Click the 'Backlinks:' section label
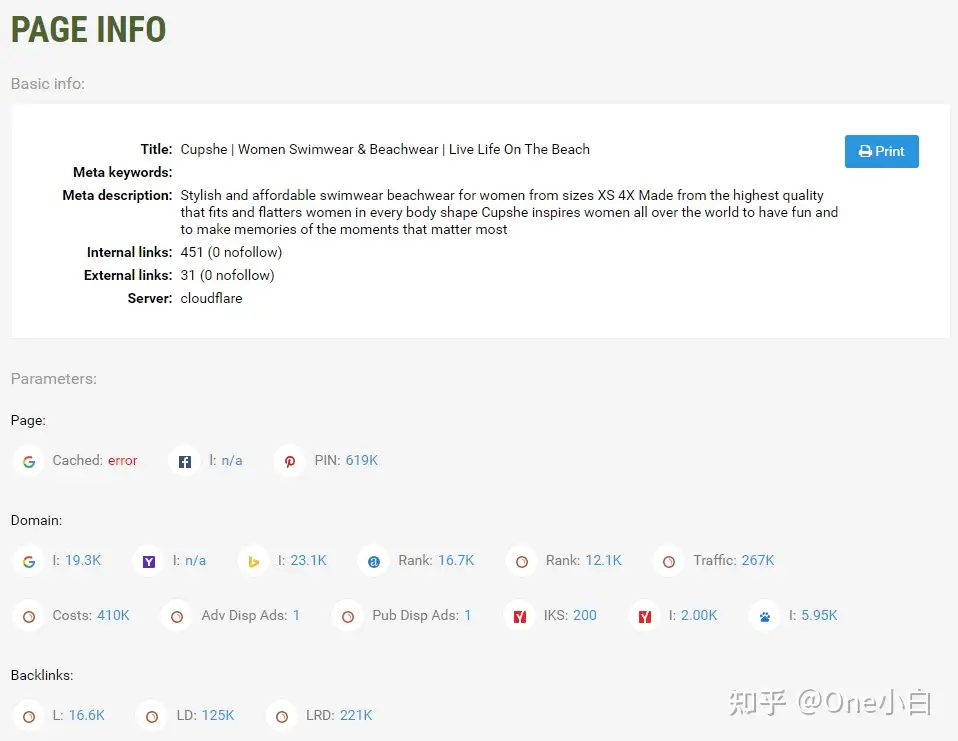This screenshot has height=741, width=958. pyautogui.click(x=42, y=675)
